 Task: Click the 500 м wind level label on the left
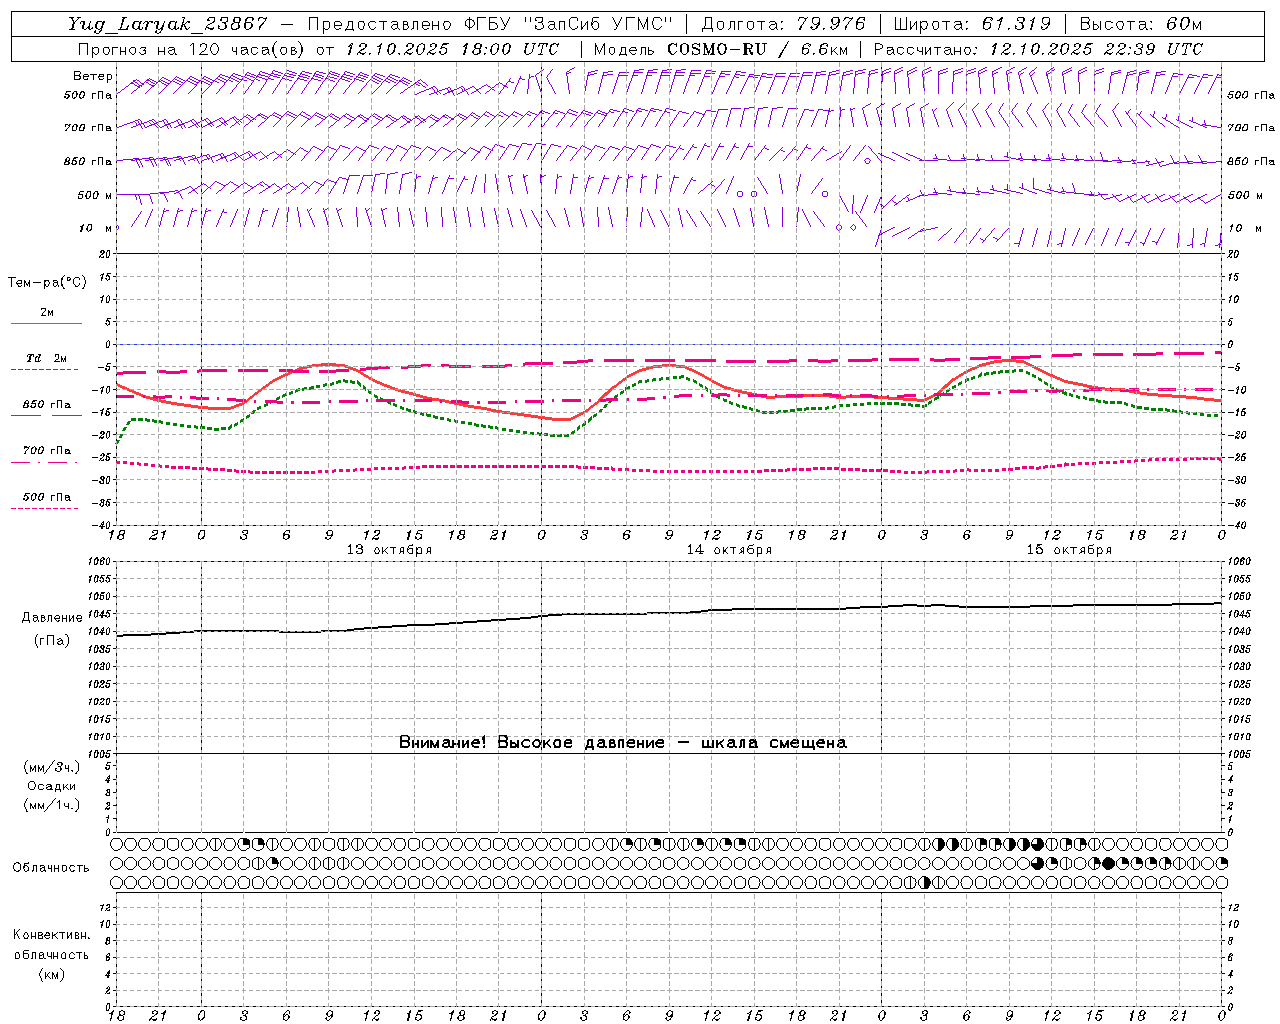pyautogui.click(x=95, y=195)
